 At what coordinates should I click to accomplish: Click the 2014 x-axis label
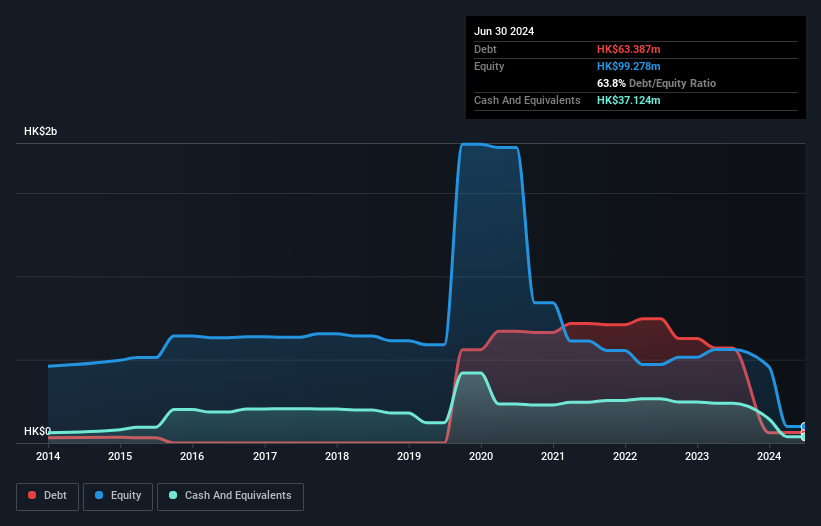coord(48,456)
